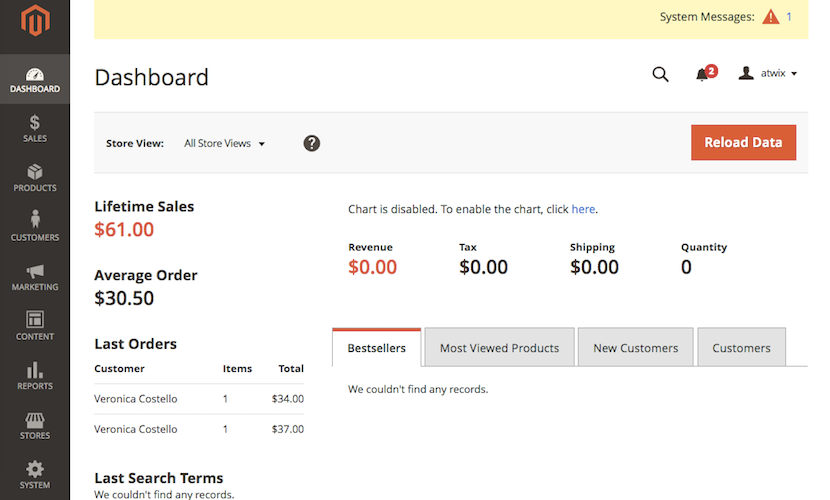
Task: Open the Content sidebar section
Action: (35, 326)
